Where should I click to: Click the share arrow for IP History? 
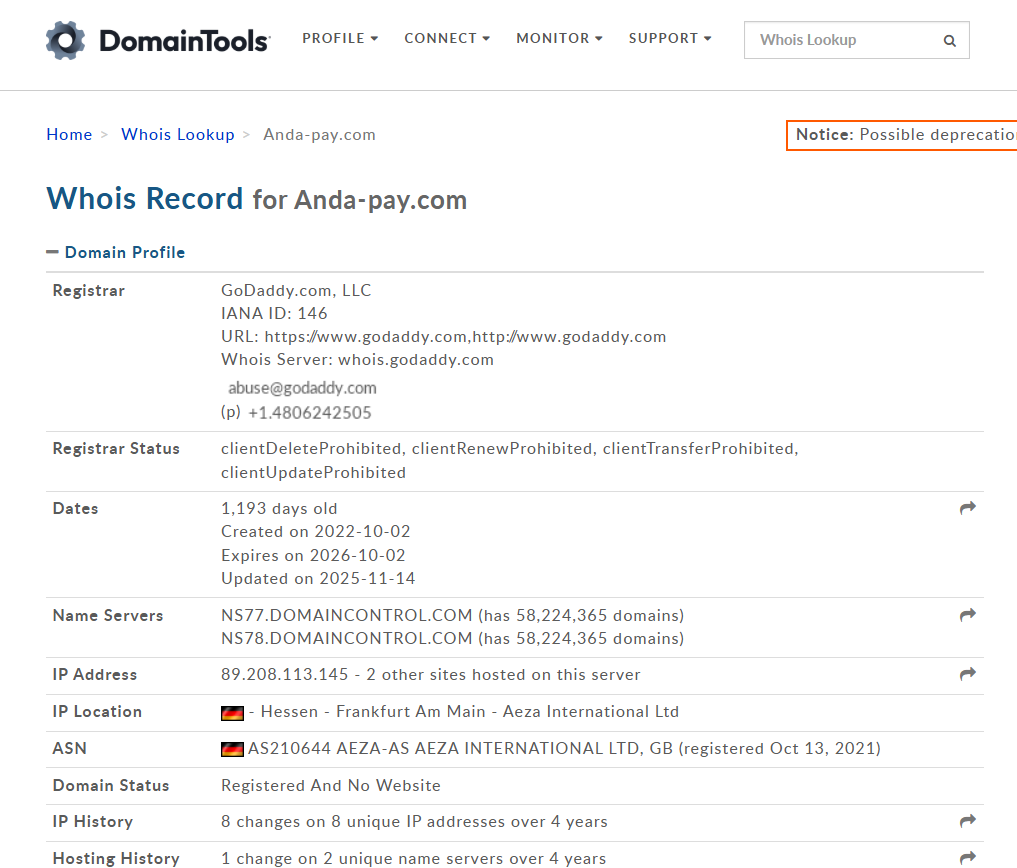[967, 820]
